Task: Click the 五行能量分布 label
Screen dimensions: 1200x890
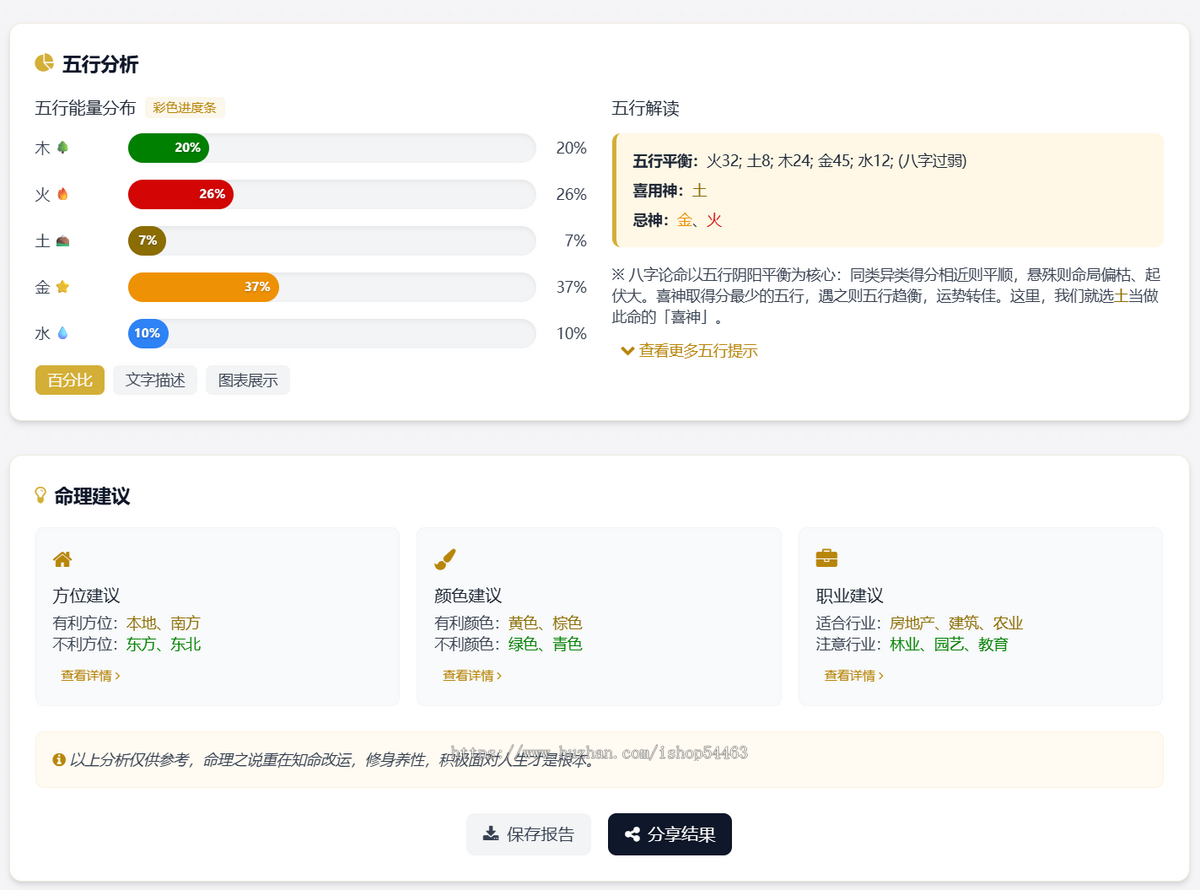Action: pyautogui.click(x=85, y=108)
